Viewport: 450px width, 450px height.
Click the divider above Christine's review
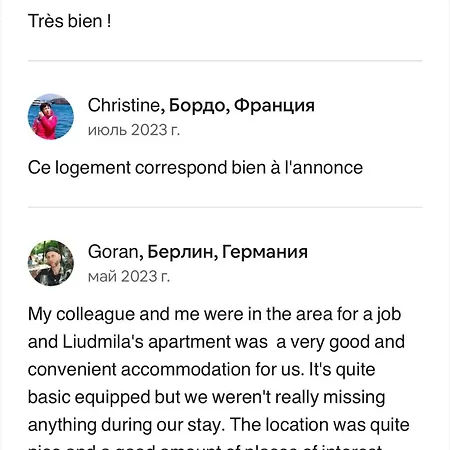(225, 61)
